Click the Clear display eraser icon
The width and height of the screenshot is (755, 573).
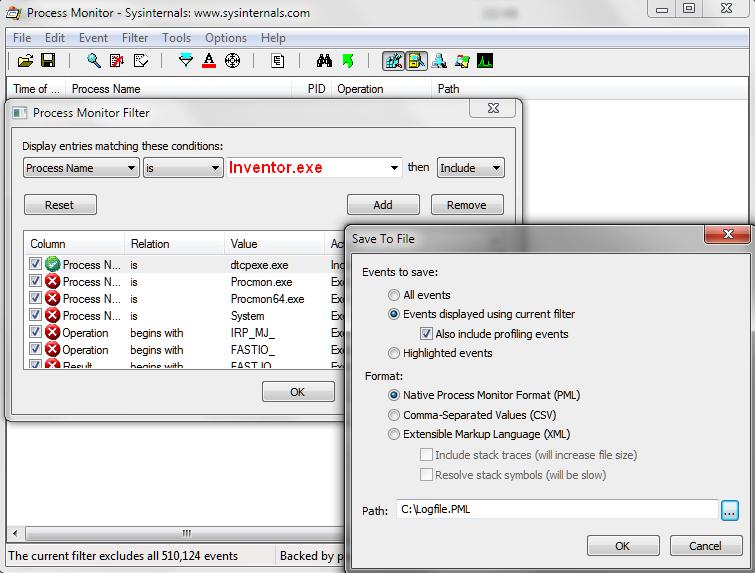coord(141,61)
